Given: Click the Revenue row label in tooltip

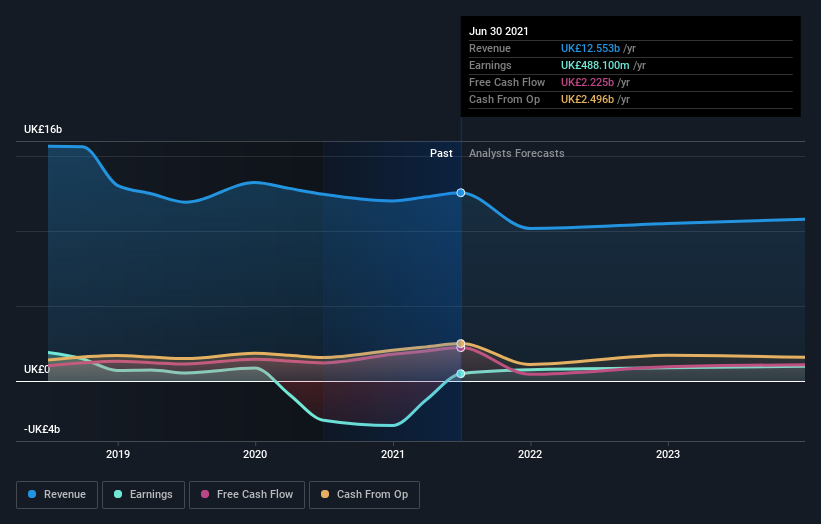Looking at the screenshot, I should [490, 48].
